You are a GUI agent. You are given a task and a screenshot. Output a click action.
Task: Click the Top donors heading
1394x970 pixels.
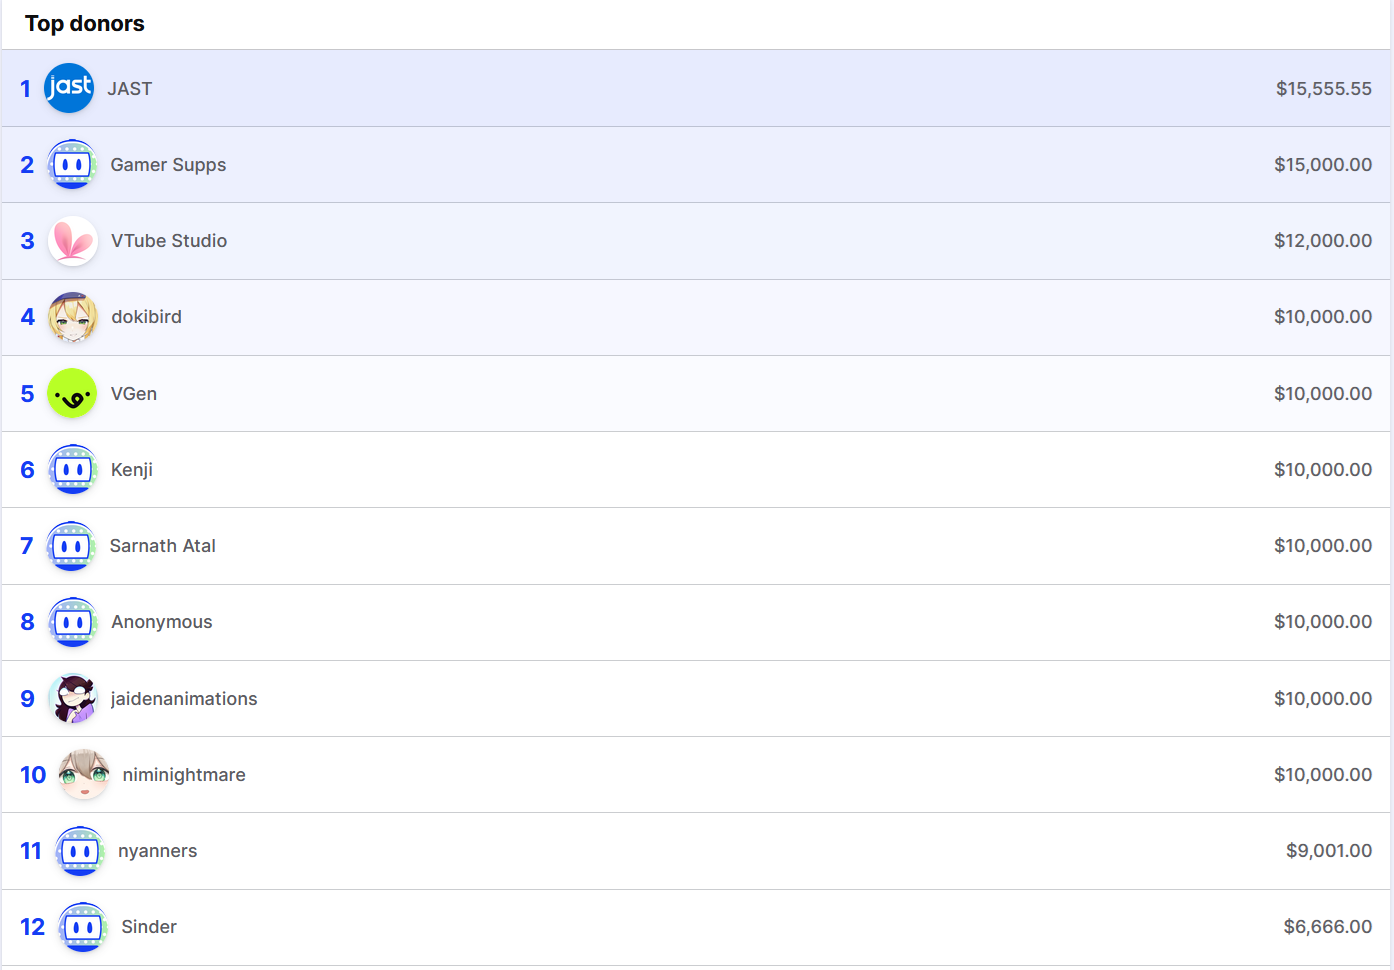[85, 24]
